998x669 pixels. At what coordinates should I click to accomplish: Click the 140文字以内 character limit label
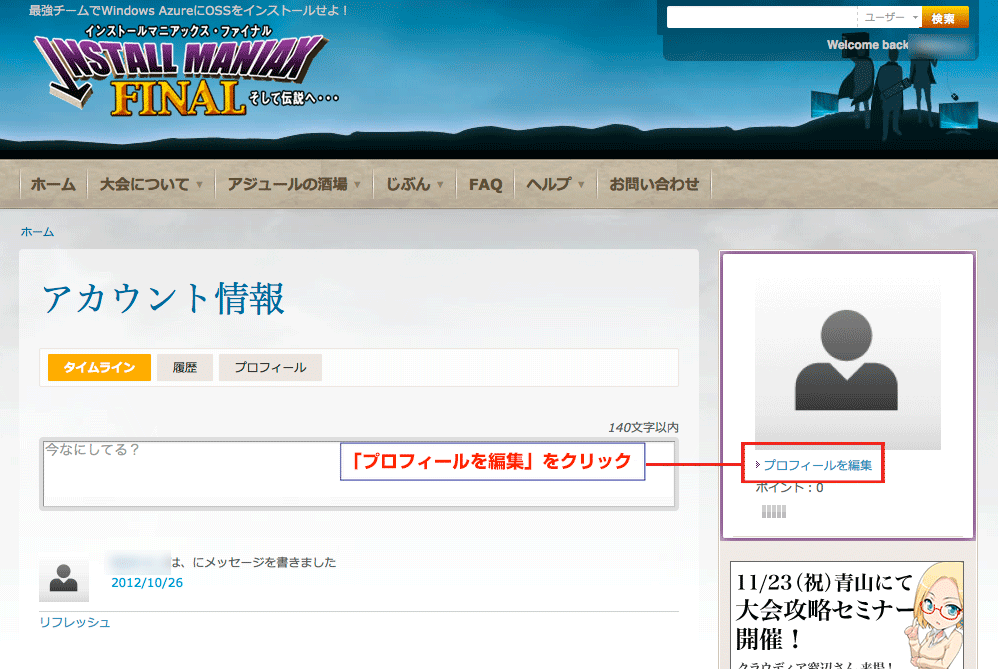coord(643,427)
